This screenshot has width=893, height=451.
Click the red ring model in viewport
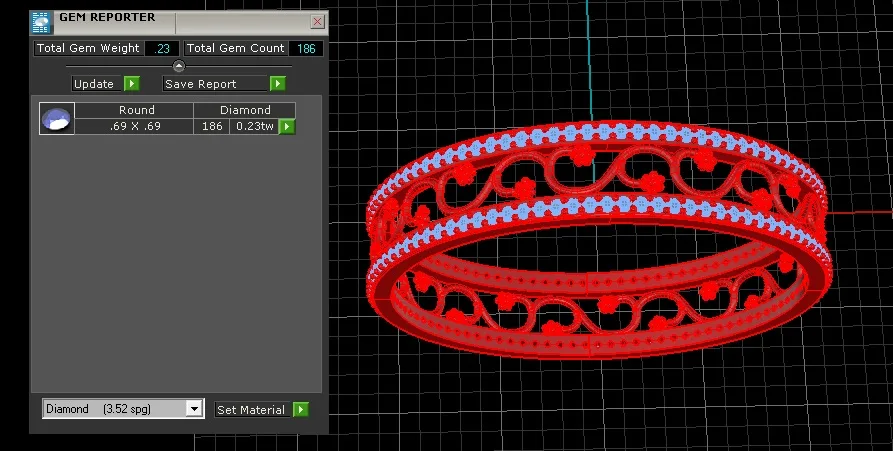coord(599,239)
